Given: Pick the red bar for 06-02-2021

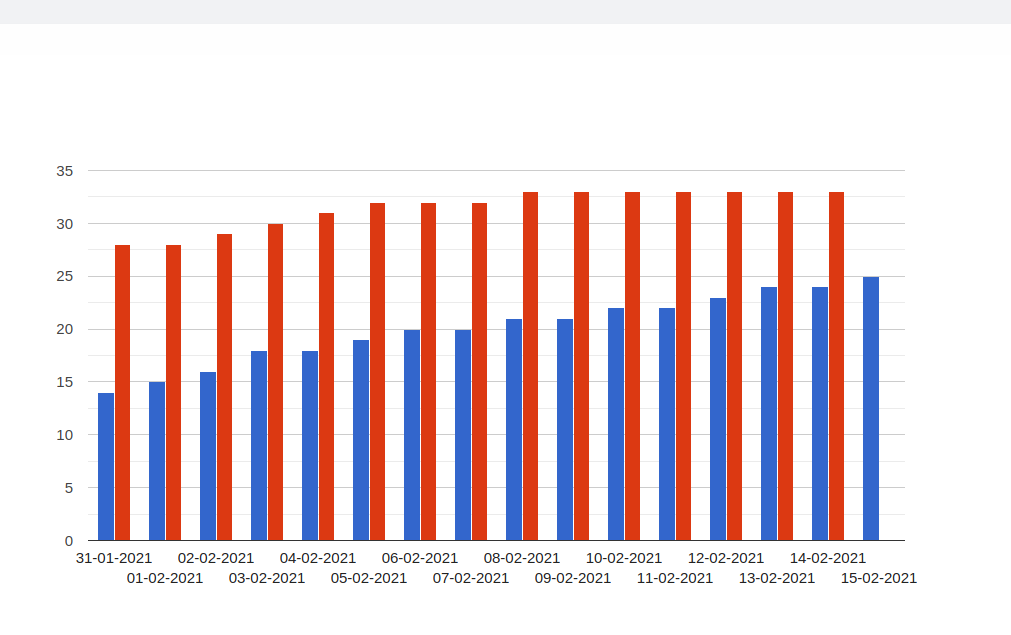Looking at the screenshot, I should [429, 372].
